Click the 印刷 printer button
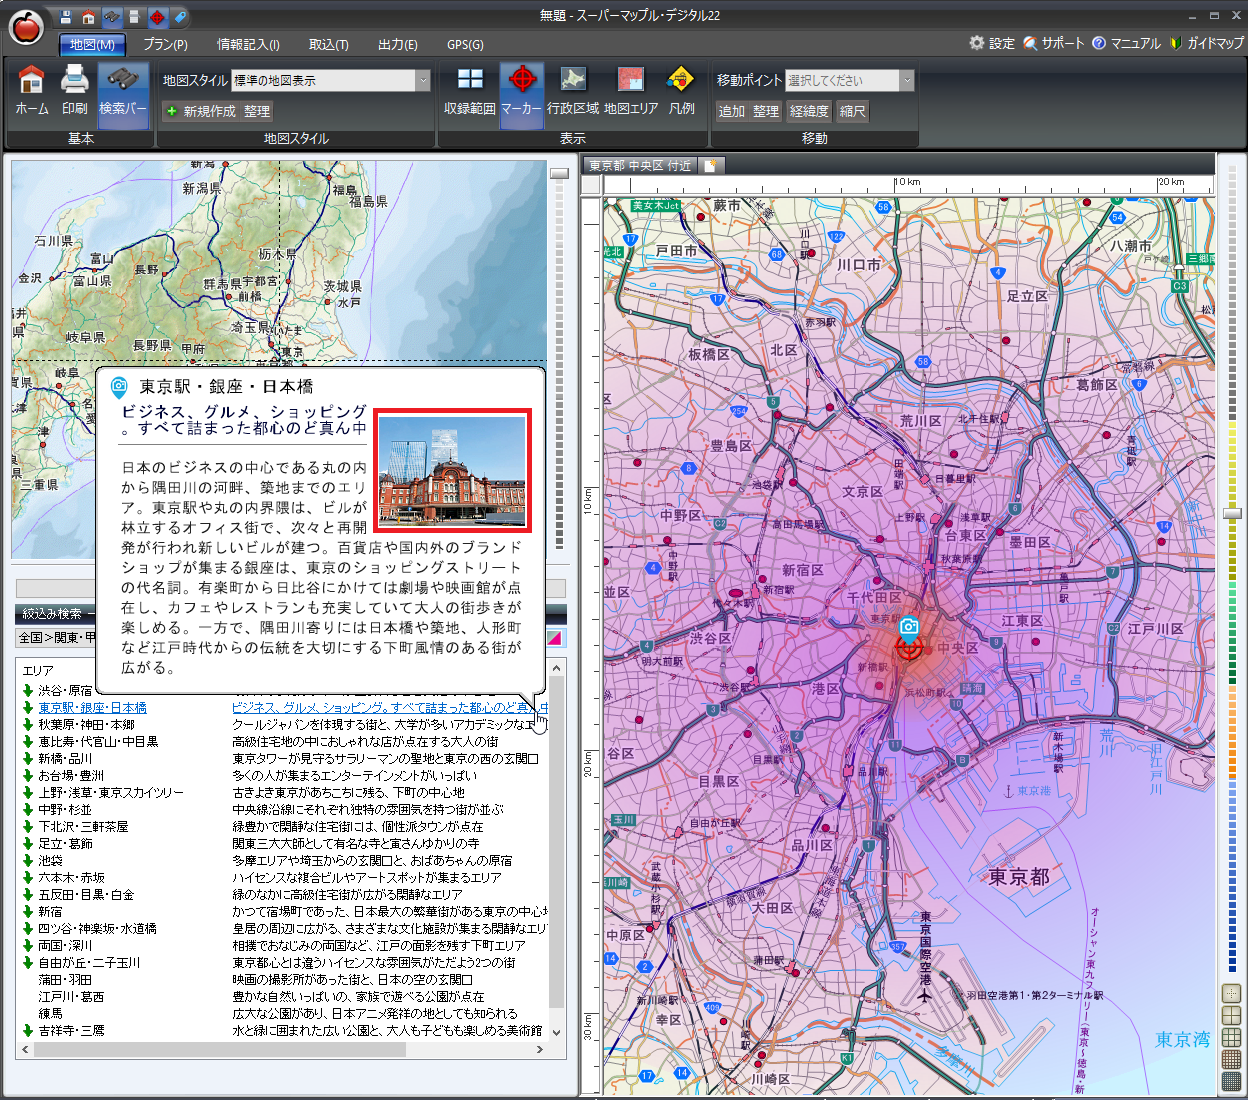Image resolution: width=1248 pixels, height=1100 pixels. (x=75, y=91)
